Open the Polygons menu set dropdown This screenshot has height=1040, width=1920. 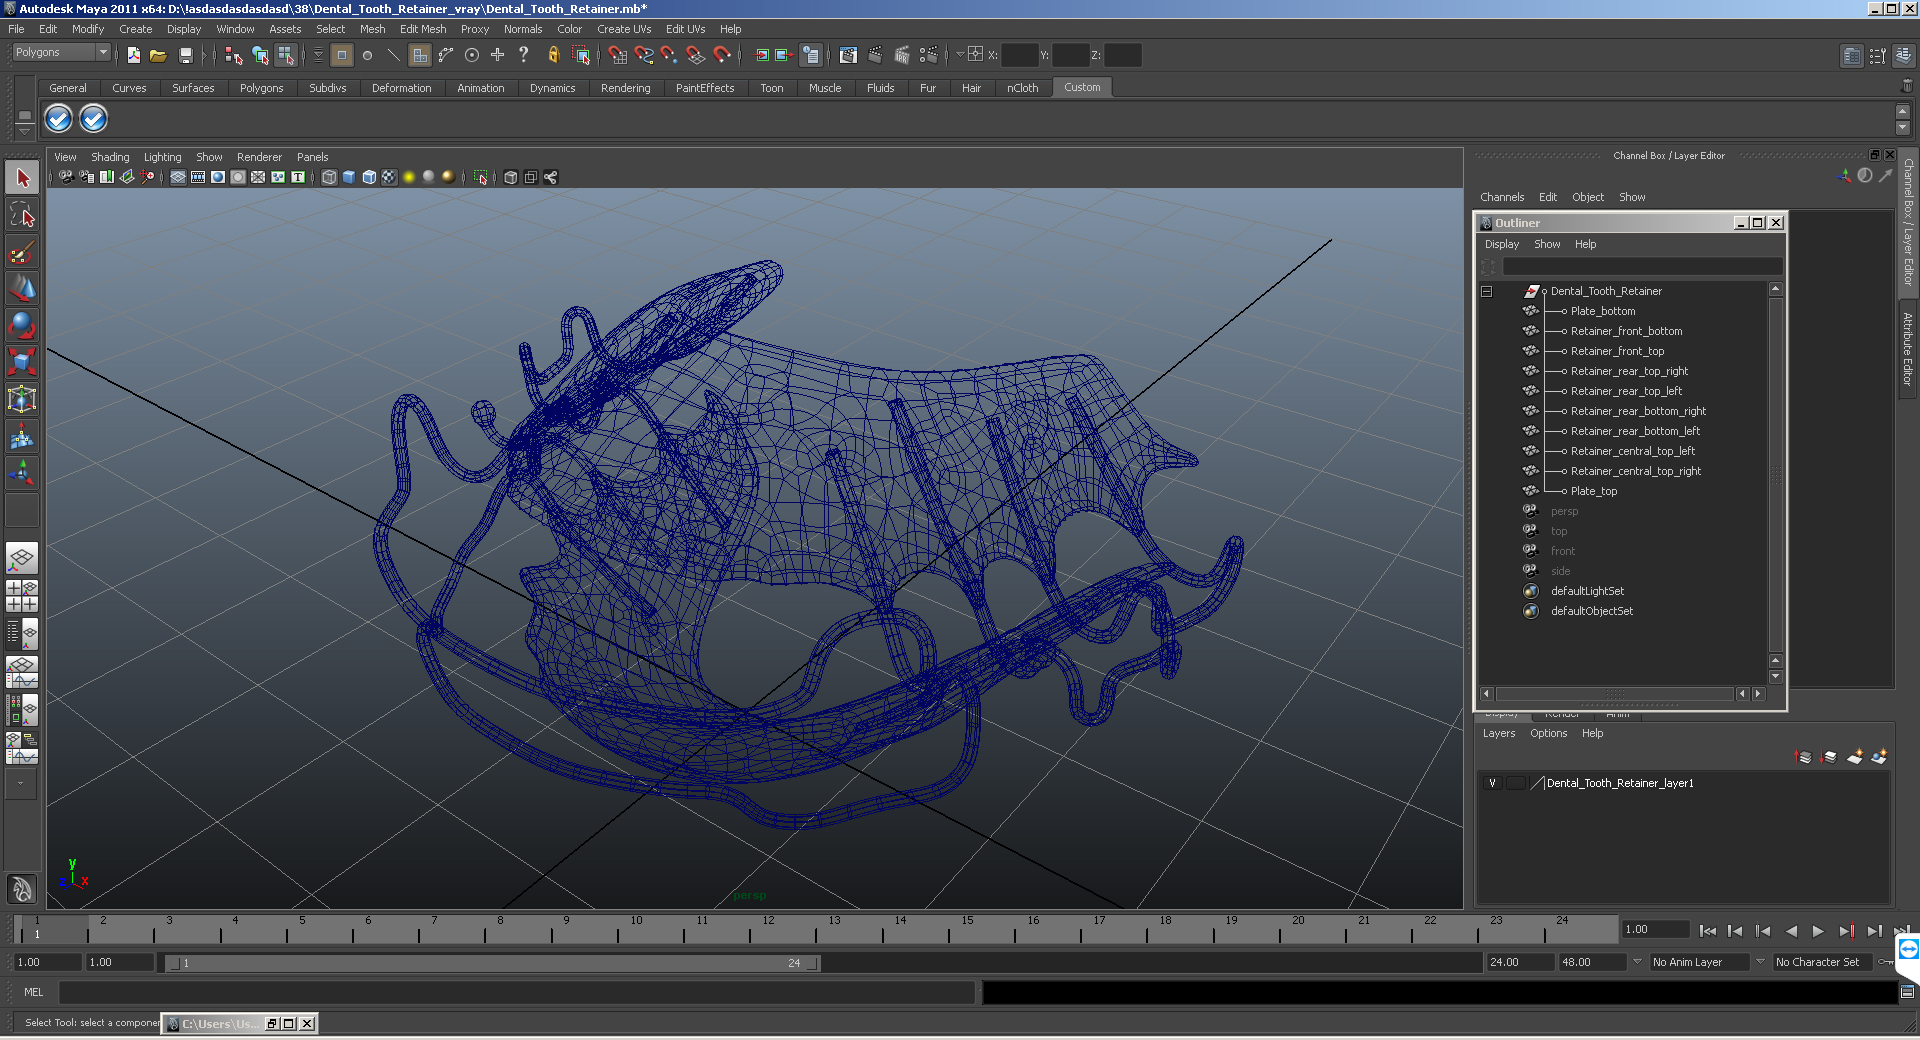(61, 52)
